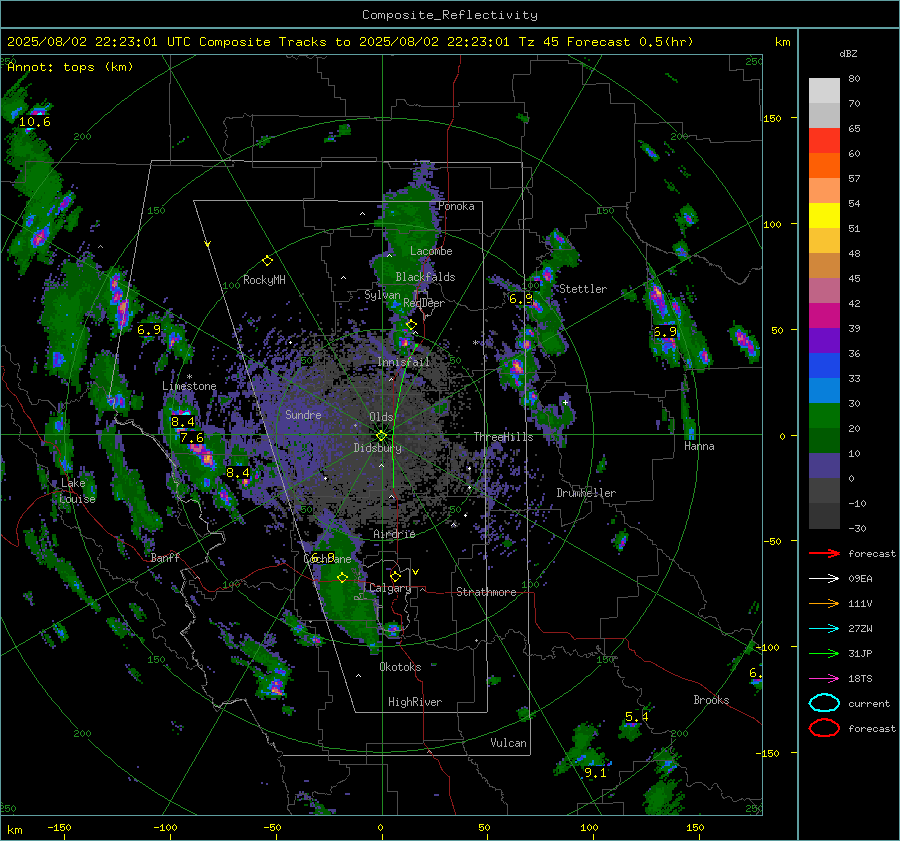The width and height of the screenshot is (900, 841).
Task: Pick the red 60-65 dBZ swatch
Action: tap(824, 141)
